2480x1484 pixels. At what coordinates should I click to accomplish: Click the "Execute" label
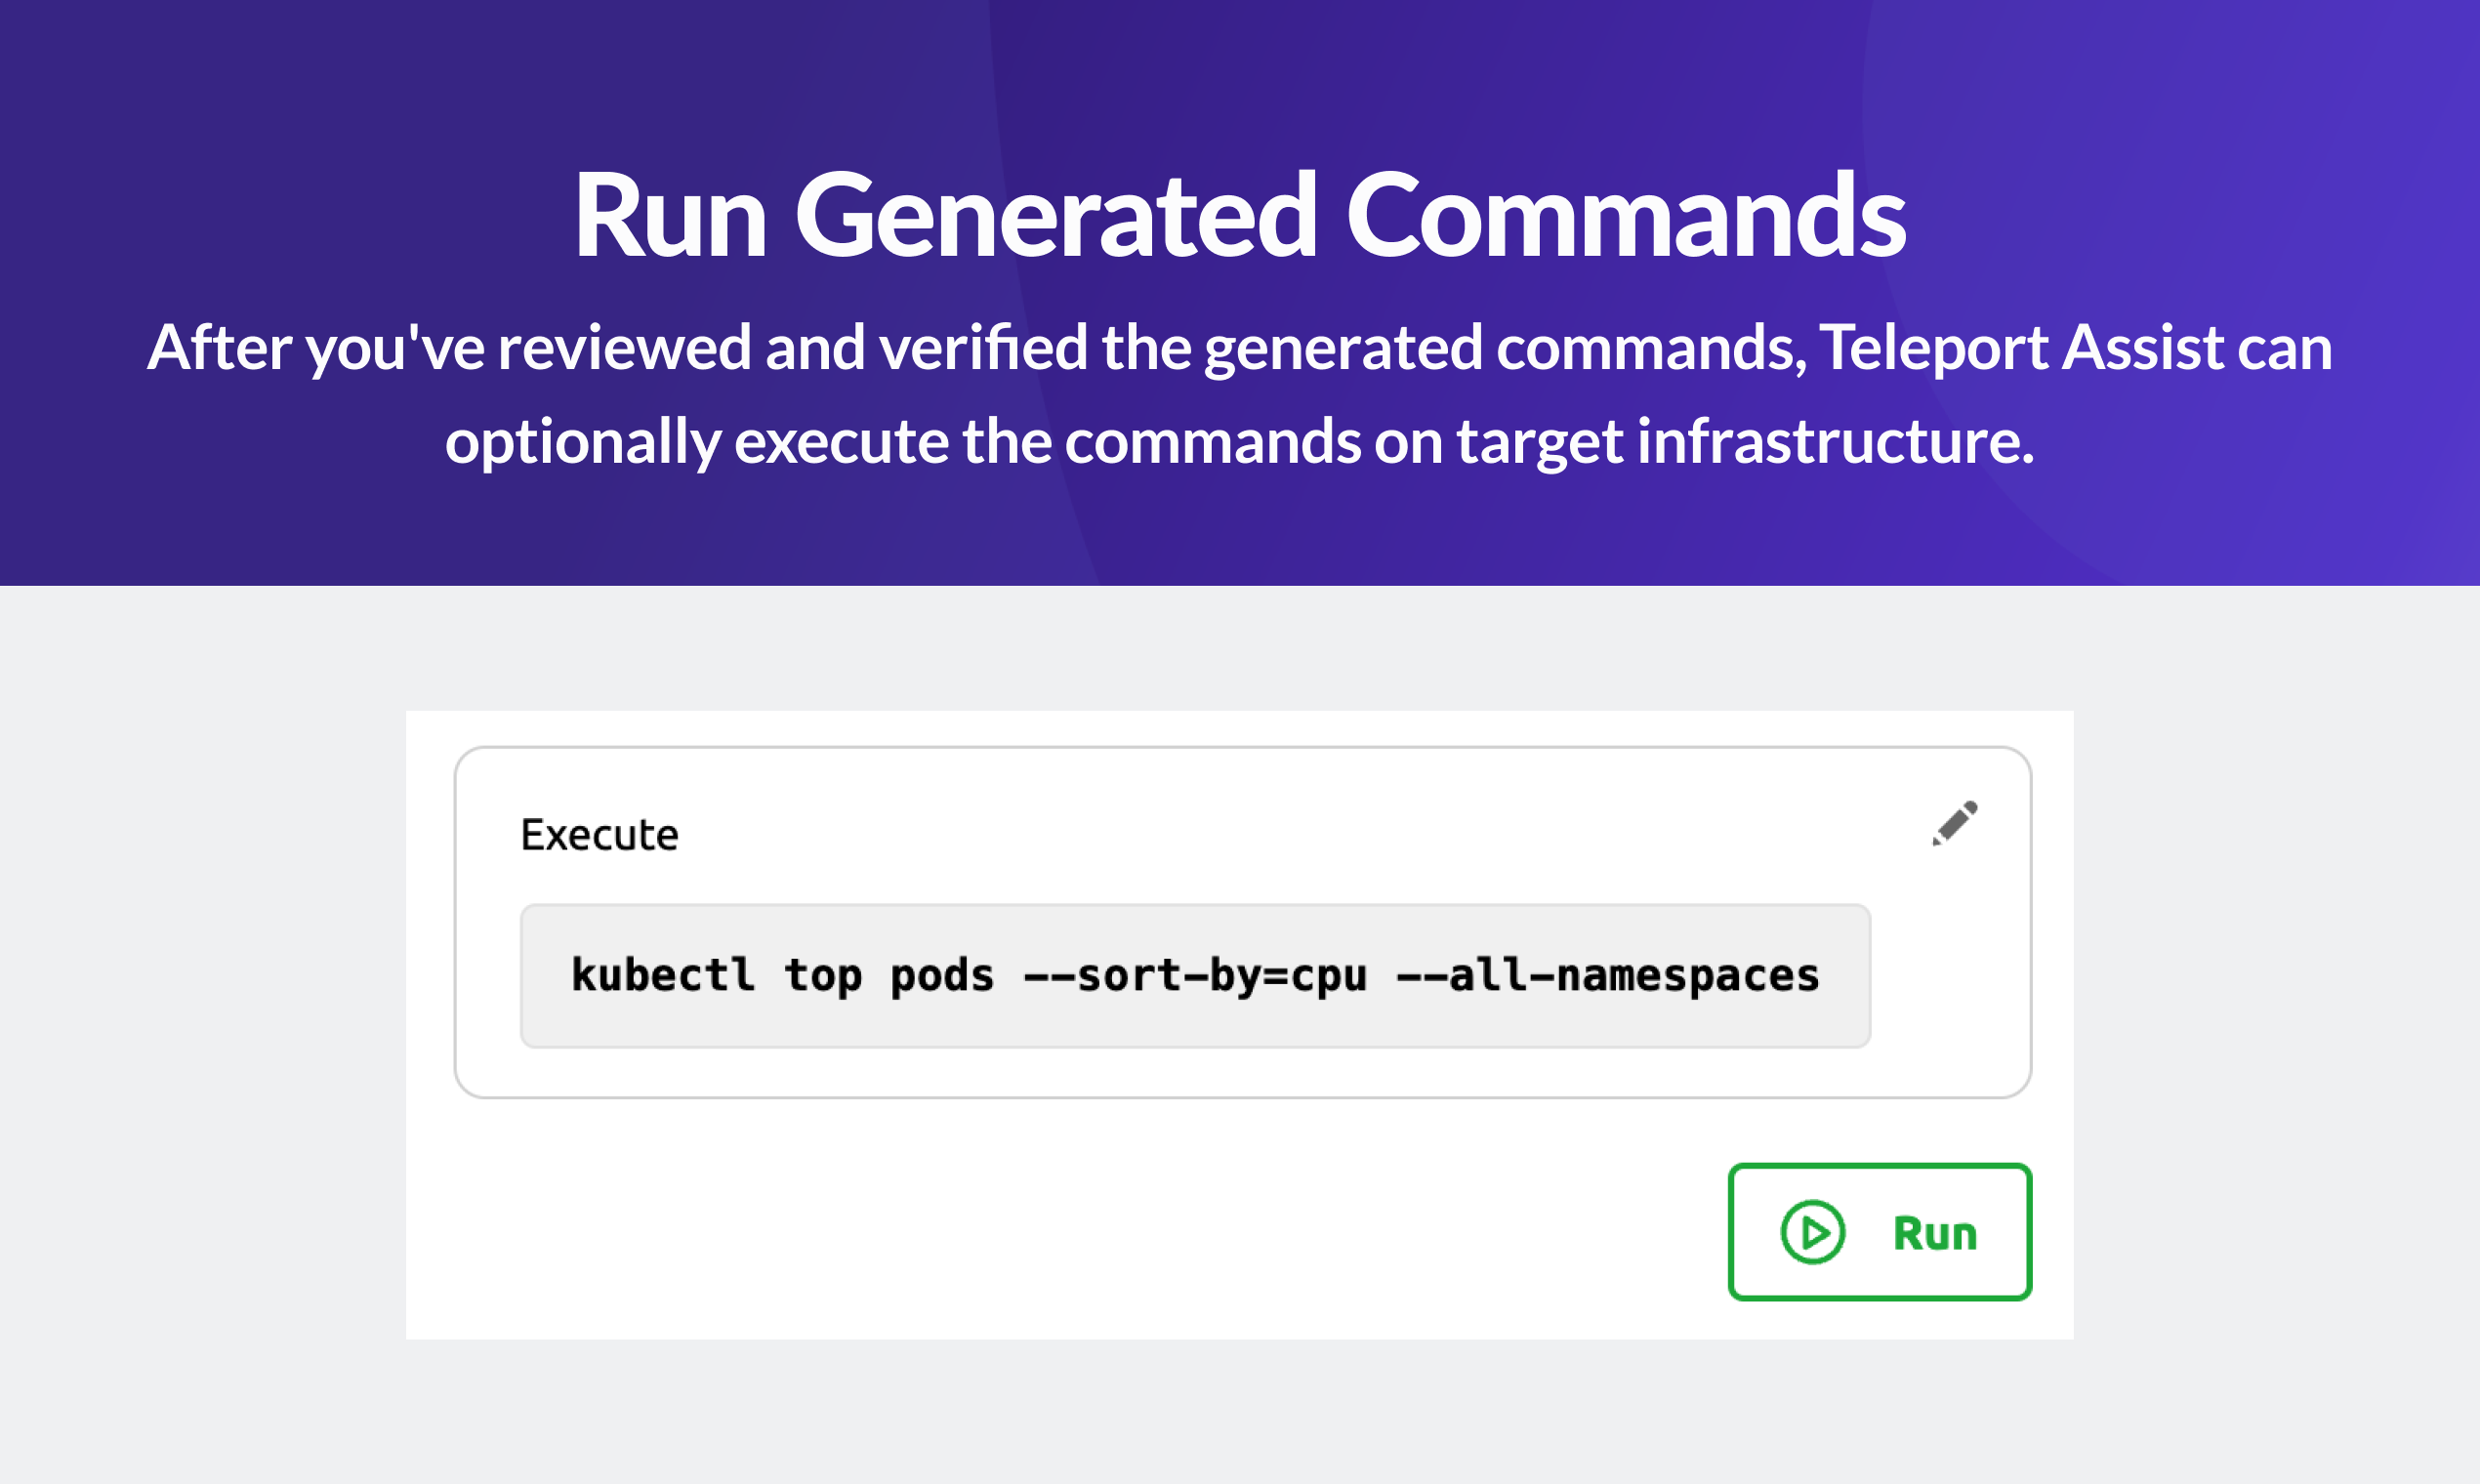pos(599,835)
